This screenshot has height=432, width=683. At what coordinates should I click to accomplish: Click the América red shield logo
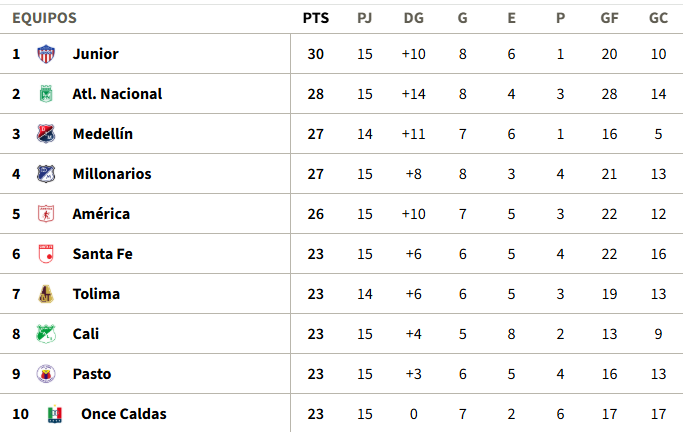click(x=46, y=214)
